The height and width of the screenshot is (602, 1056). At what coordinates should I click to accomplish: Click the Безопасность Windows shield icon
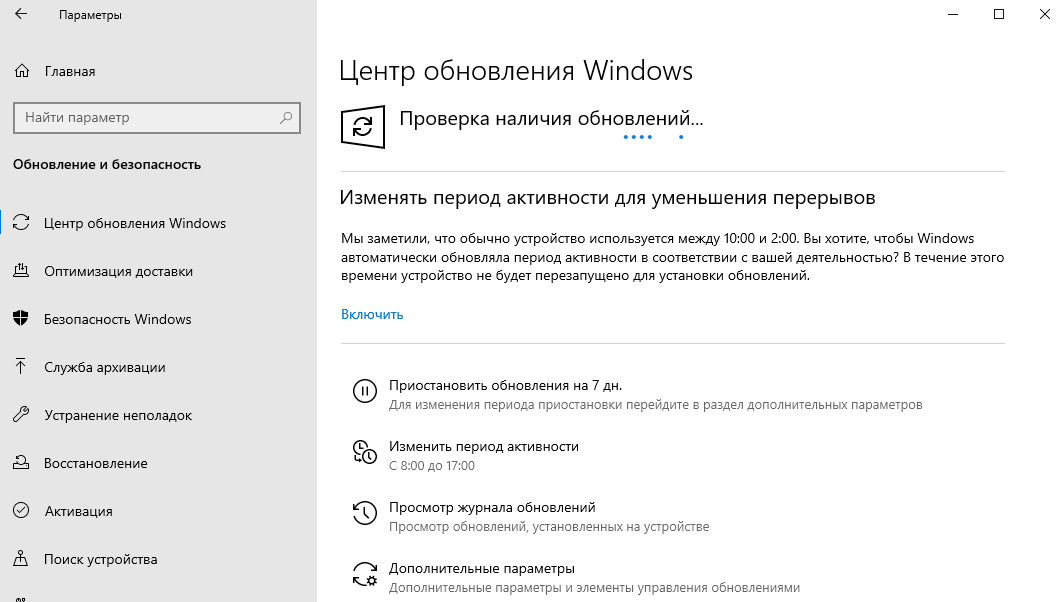tap(21, 319)
